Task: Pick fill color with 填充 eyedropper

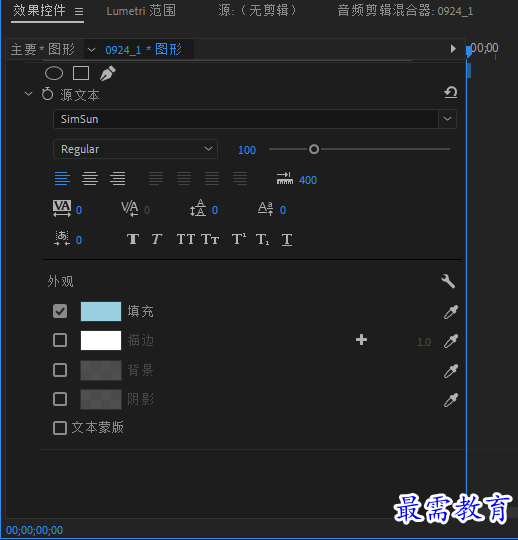Action: pos(450,312)
